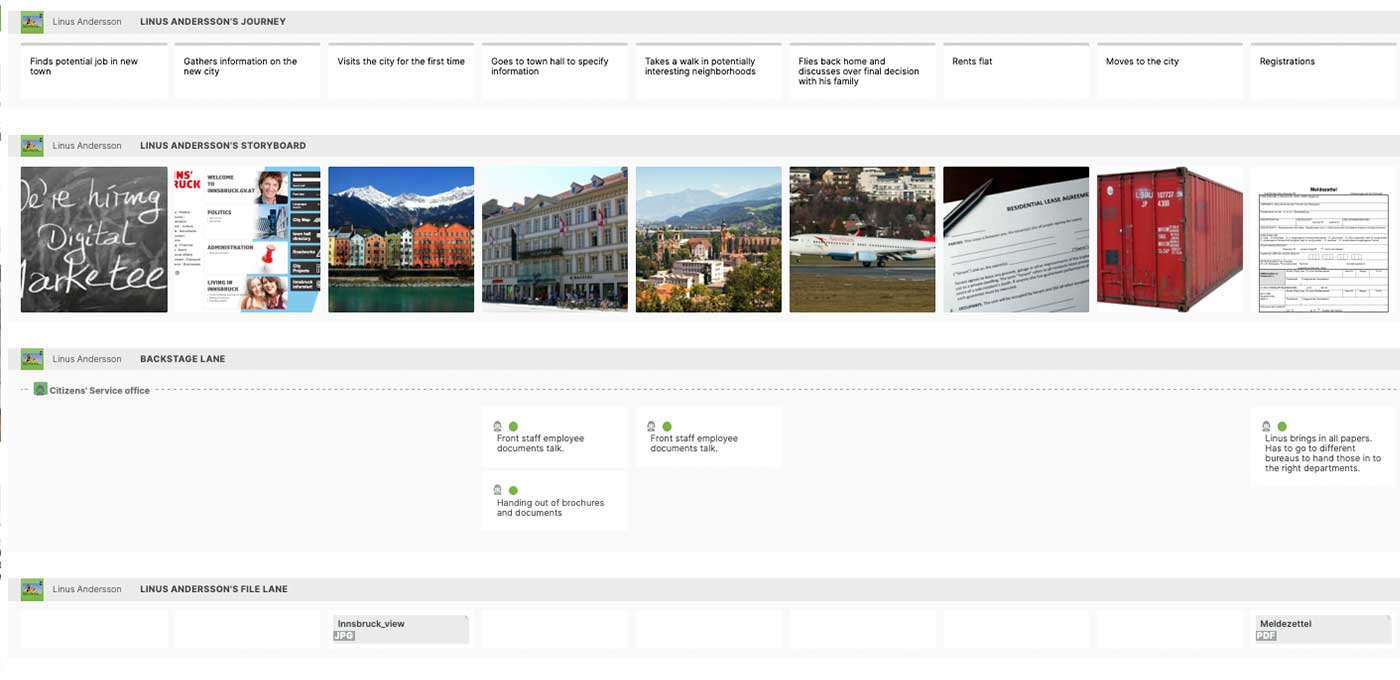The height and width of the screenshot is (680, 1400).
Task: Click the 'Linus Andersson' name in the Journey lane header
Action: 87,22
